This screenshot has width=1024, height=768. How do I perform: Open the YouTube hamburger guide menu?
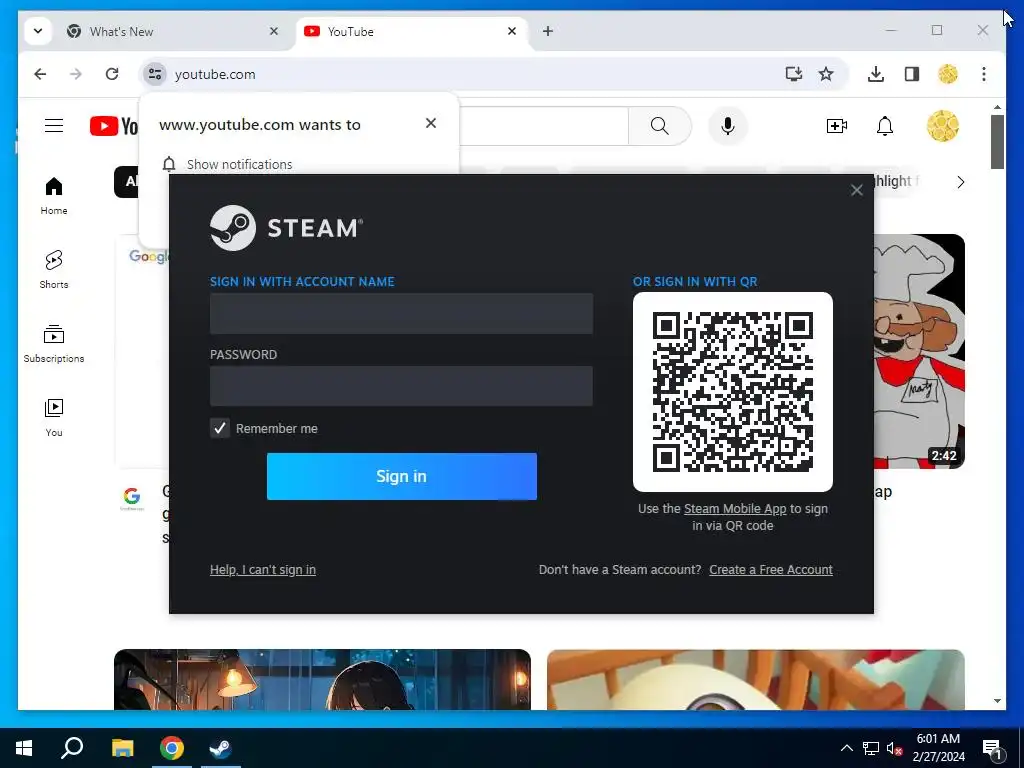pos(54,125)
